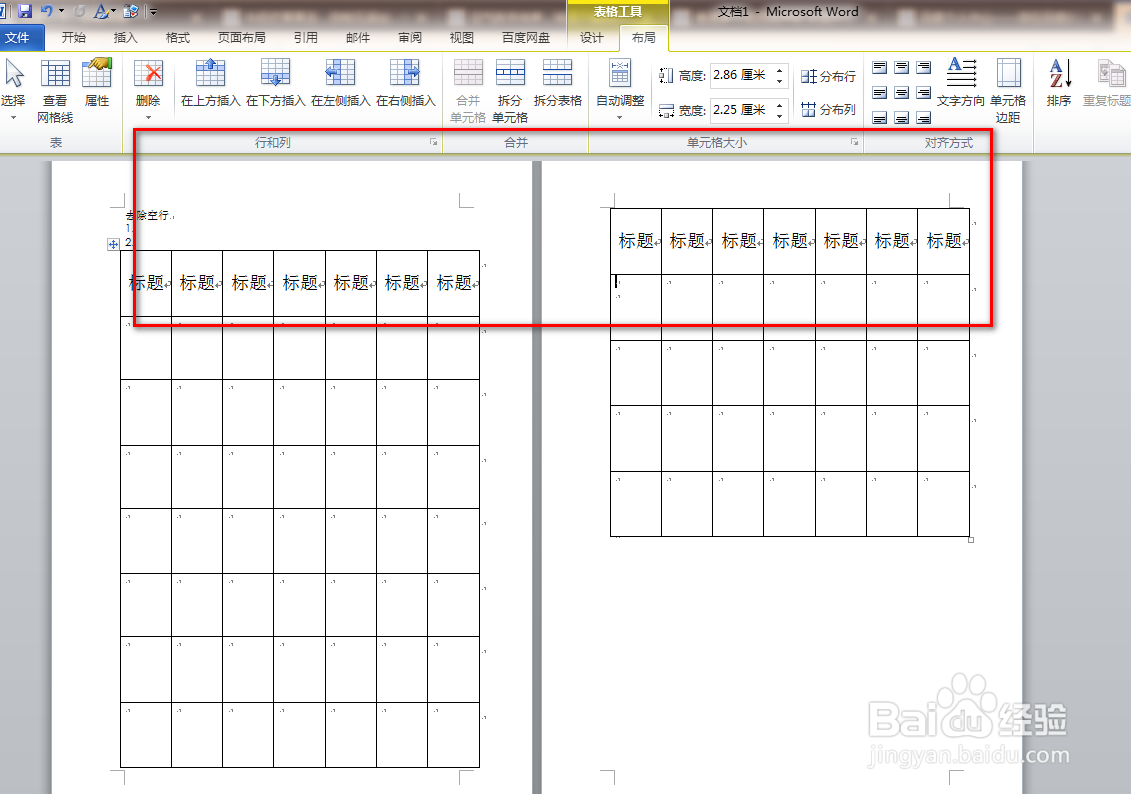
Task: Switch to the 引用 tab
Action: (306, 38)
